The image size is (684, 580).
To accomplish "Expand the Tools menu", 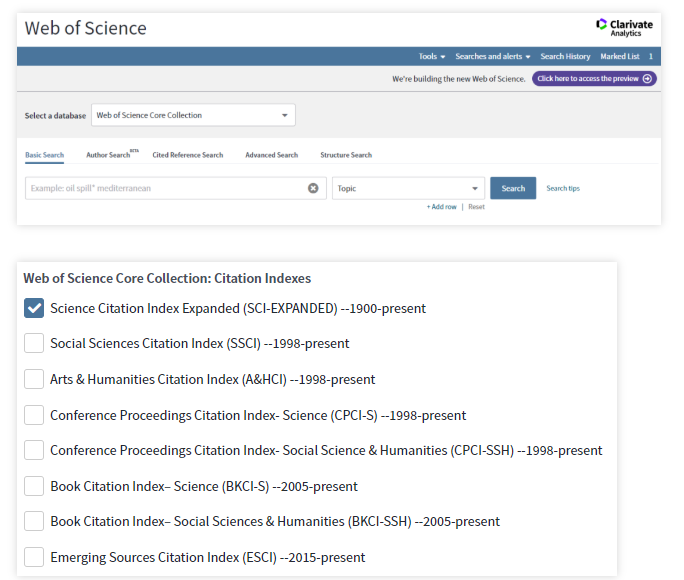I will [x=432, y=56].
